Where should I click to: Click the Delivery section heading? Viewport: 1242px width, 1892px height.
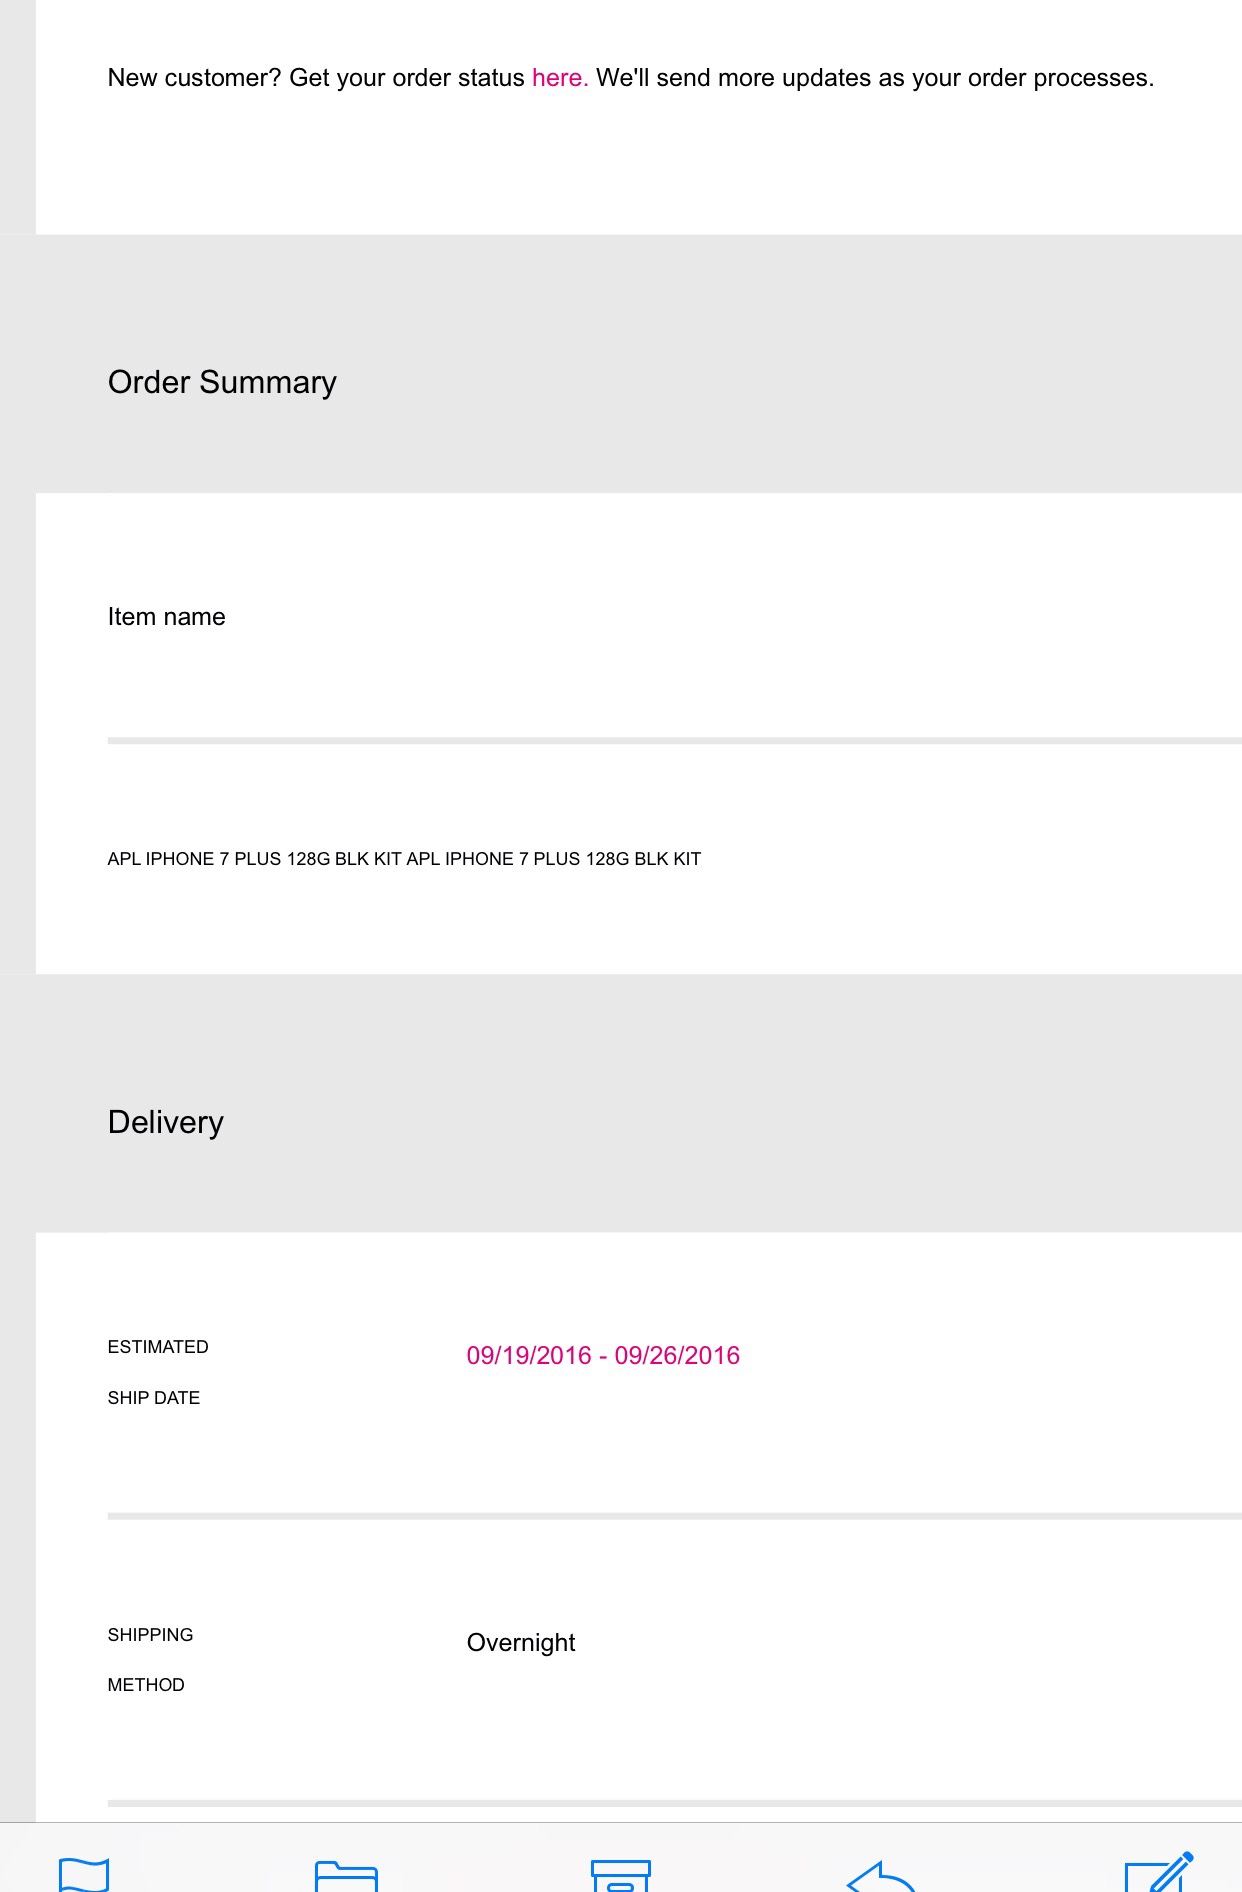click(166, 1122)
